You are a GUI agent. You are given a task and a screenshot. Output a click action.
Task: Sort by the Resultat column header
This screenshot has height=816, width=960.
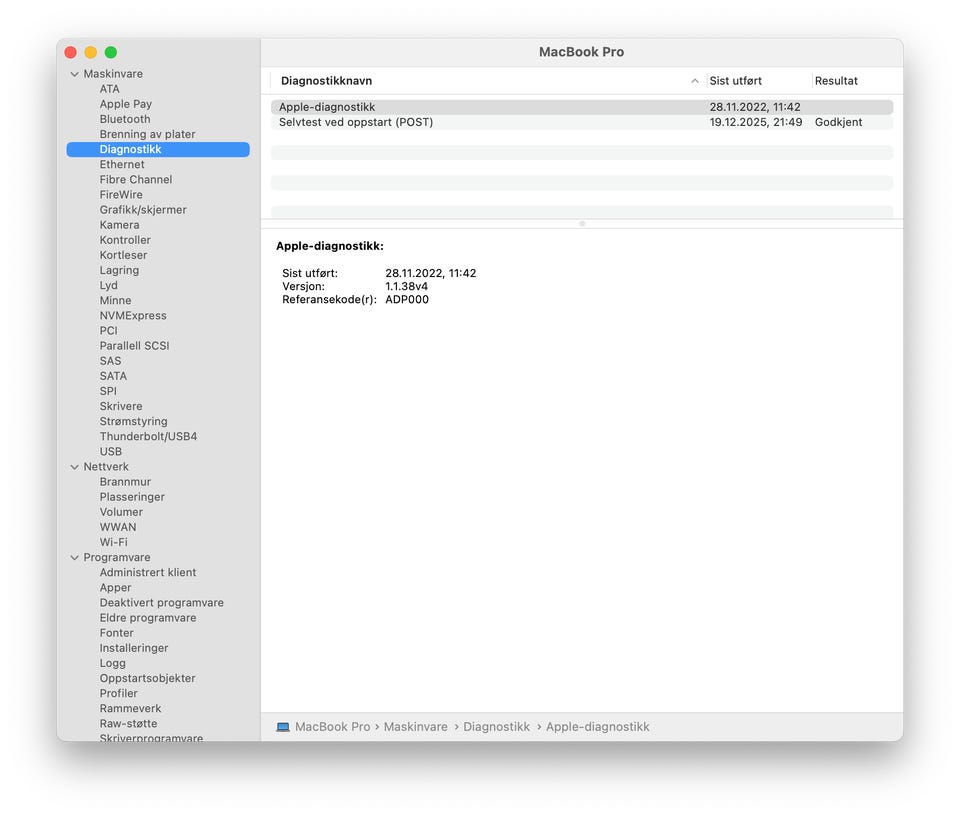836,81
